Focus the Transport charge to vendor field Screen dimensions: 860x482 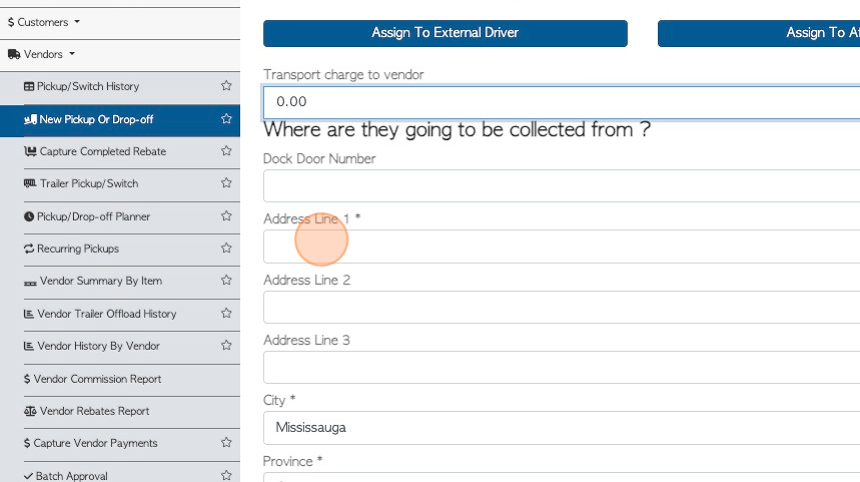click(561, 102)
